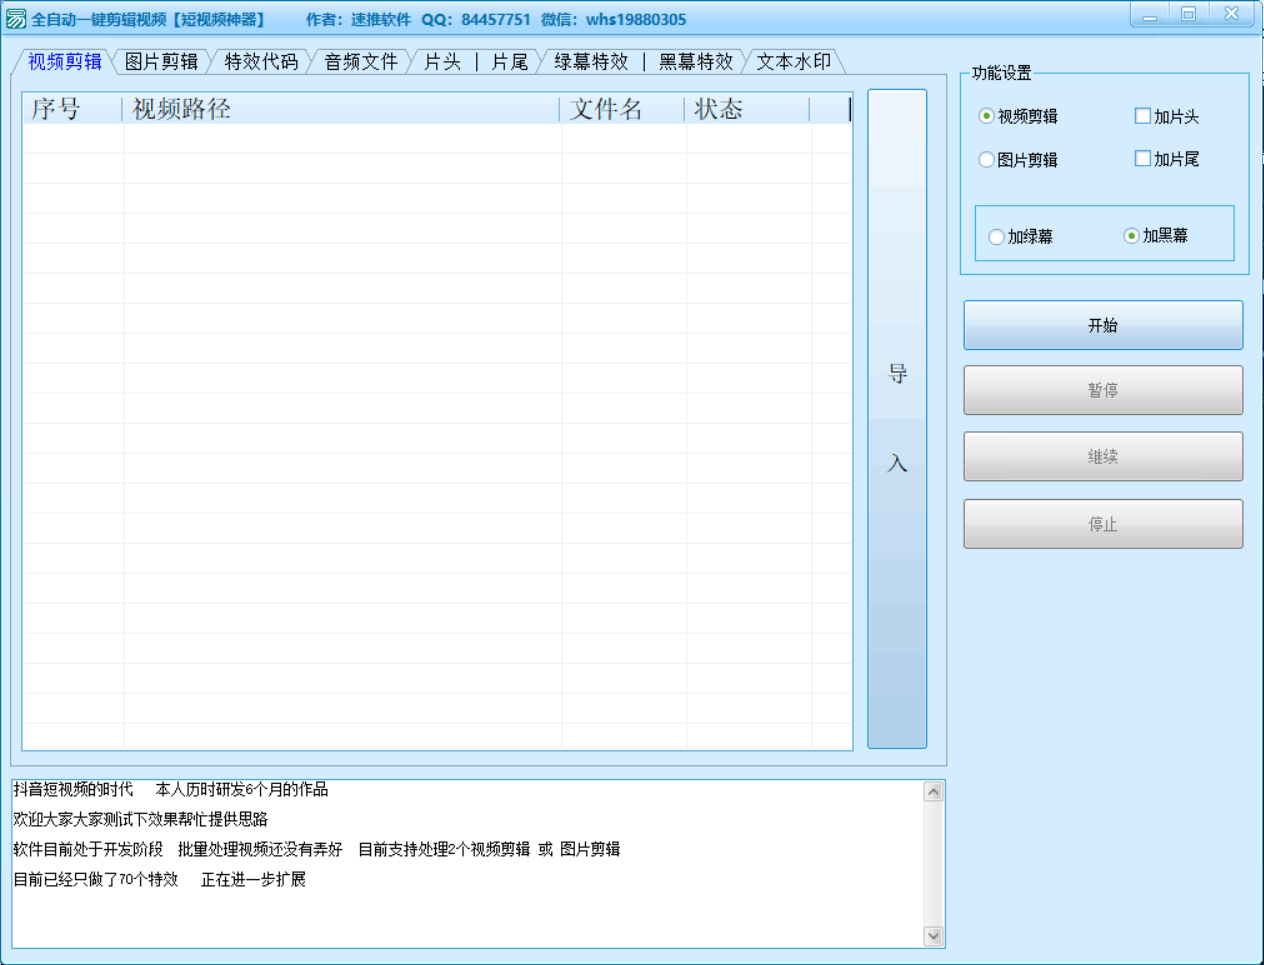Choose the 加绿幕 radio option
Viewport: 1264px width, 965px height.
click(997, 237)
